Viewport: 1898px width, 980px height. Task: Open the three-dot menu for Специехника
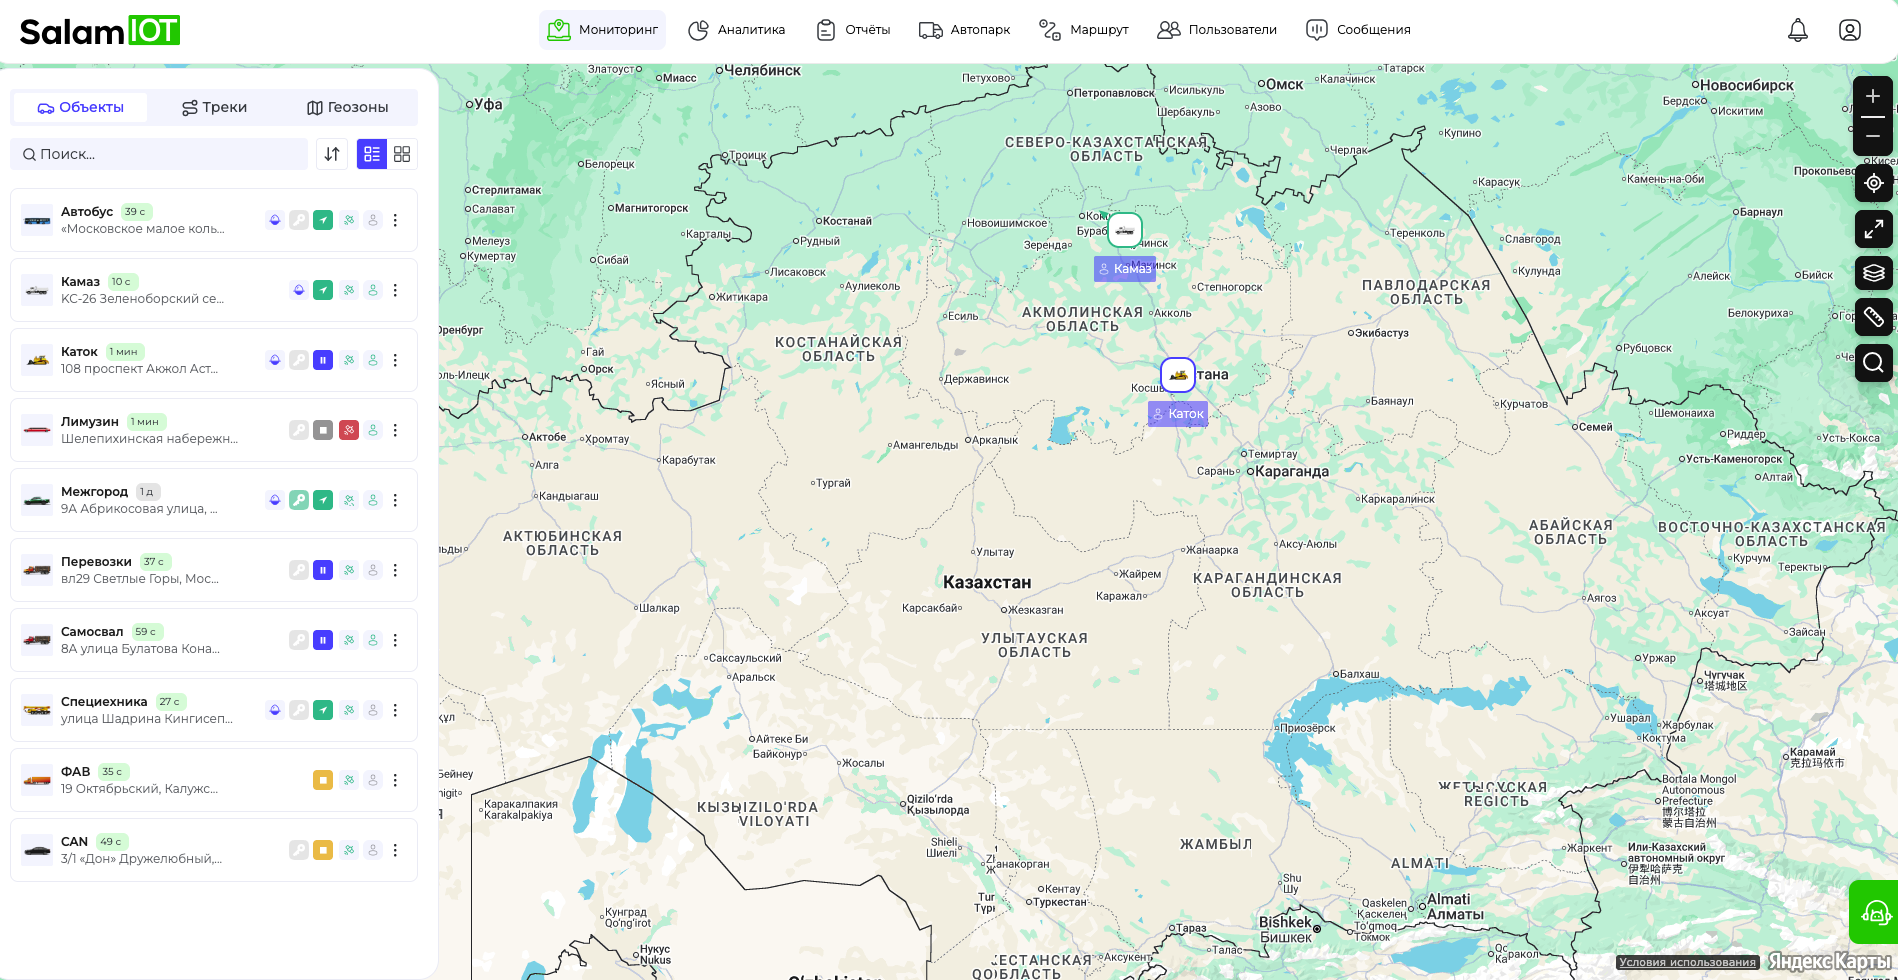(395, 710)
